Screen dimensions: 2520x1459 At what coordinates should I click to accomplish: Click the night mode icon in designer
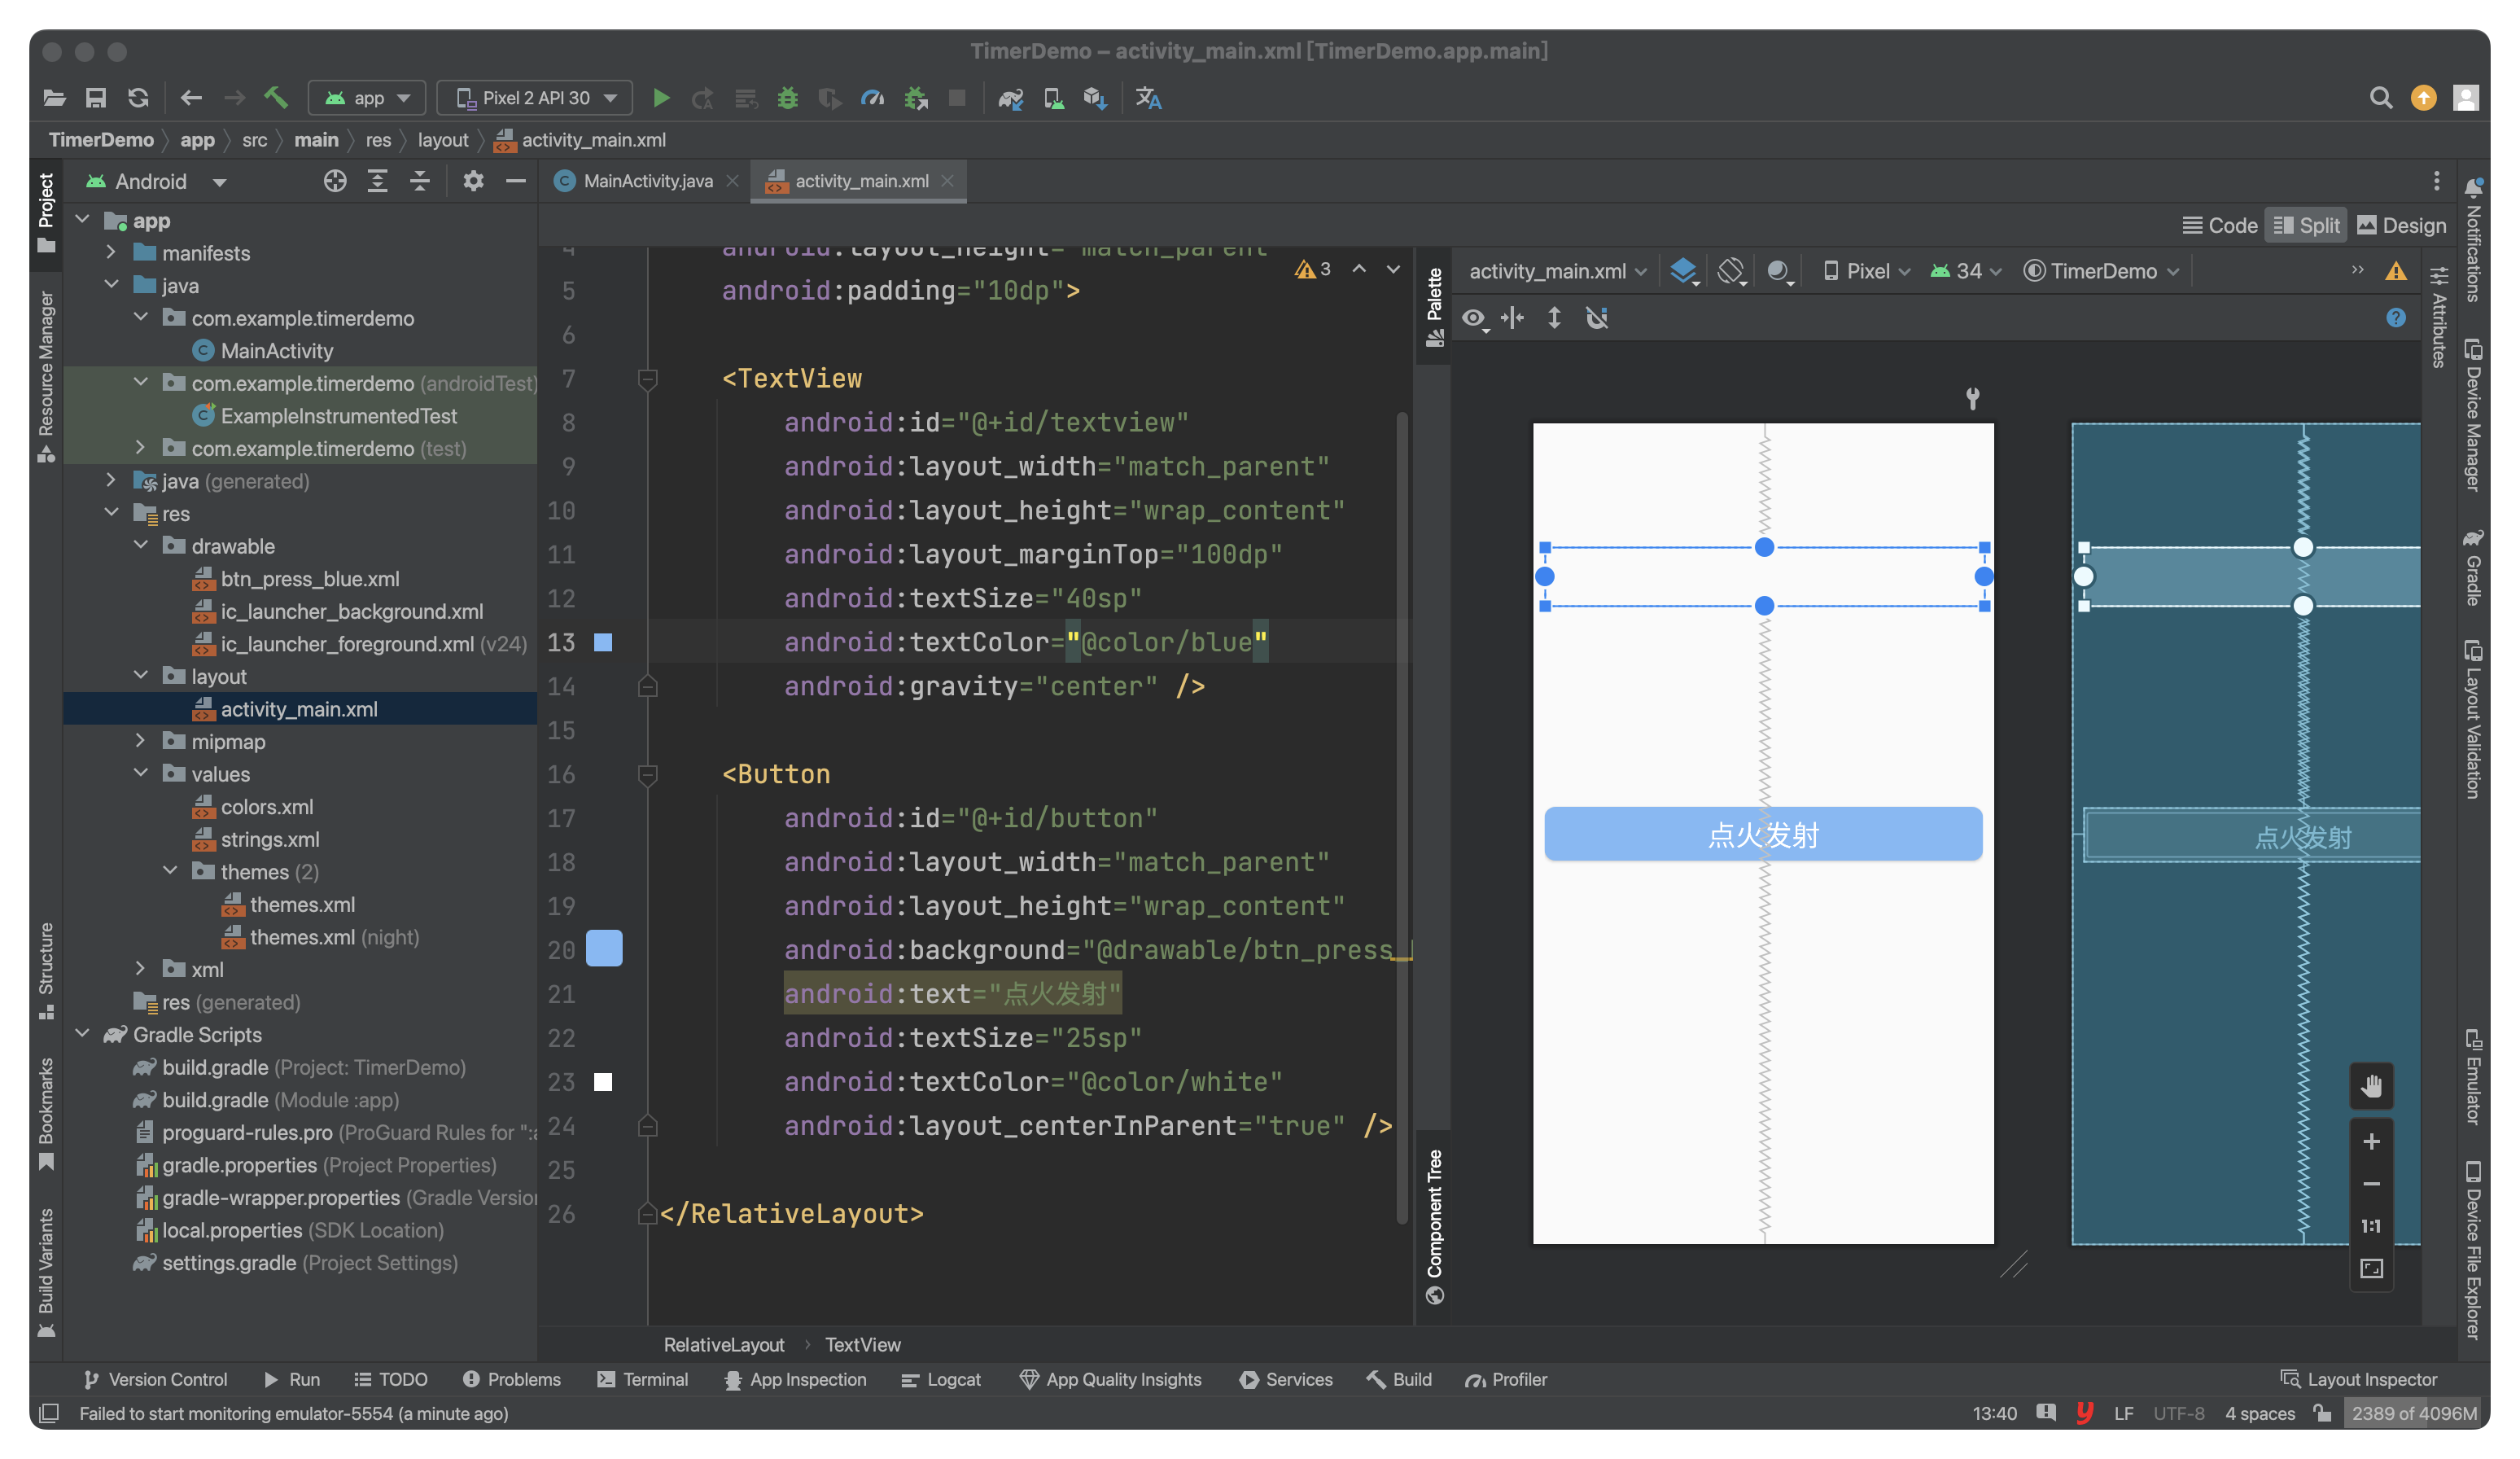[x=1779, y=271]
